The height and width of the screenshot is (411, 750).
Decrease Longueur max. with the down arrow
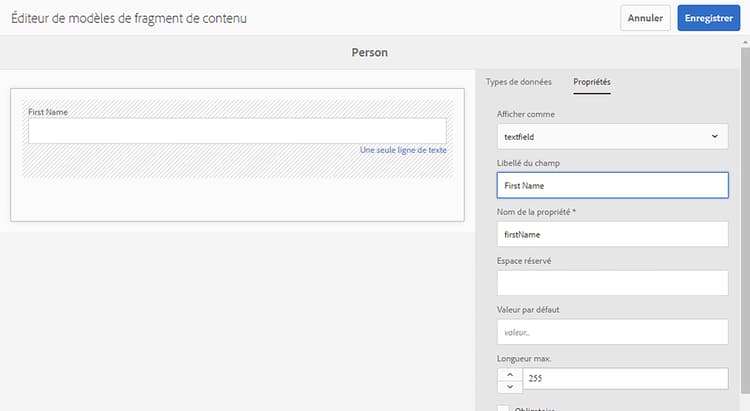pos(509,386)
